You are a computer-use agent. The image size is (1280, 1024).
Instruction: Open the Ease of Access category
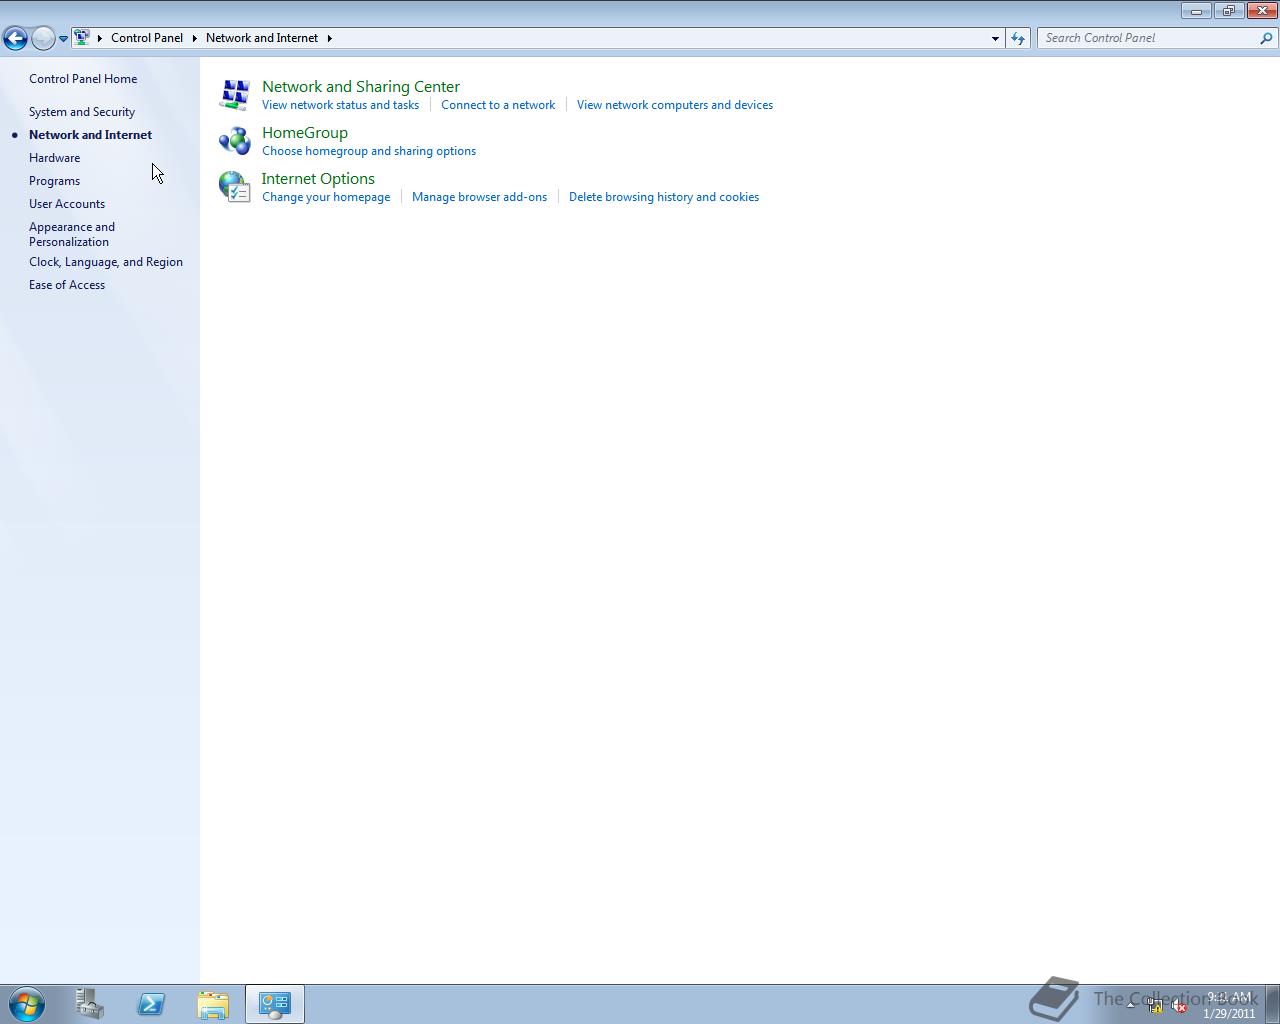[67, 285]
